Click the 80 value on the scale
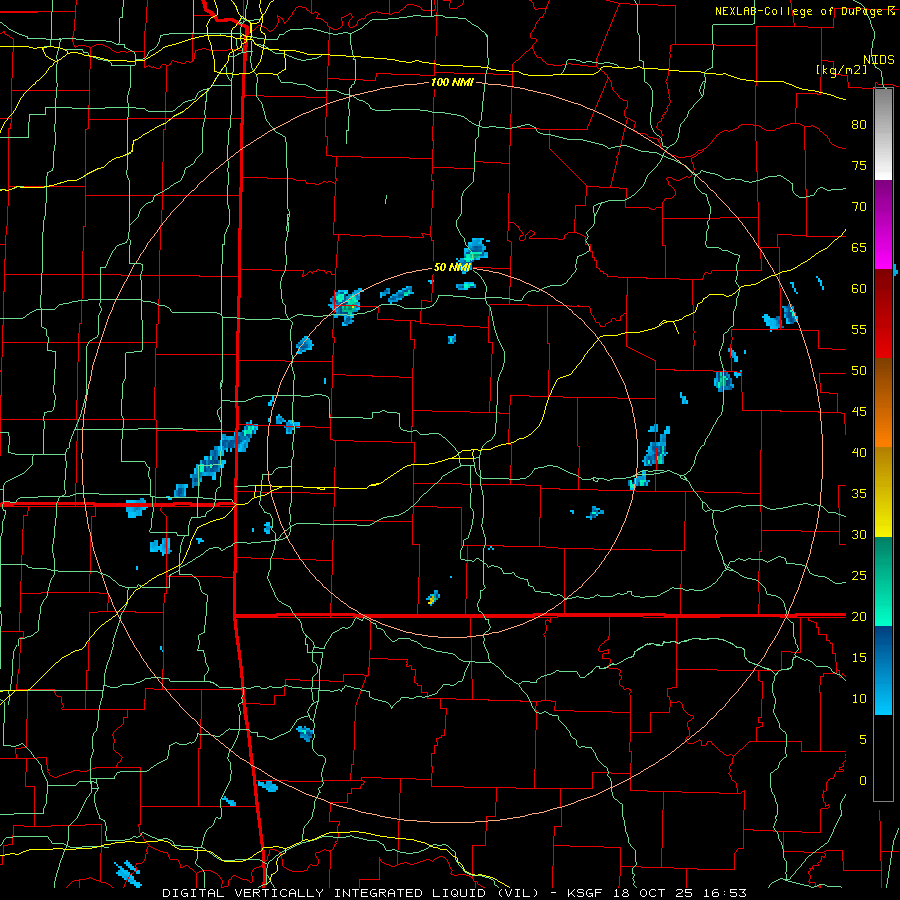The height and width of the screenshot is (900, 900). coord(859,125)
